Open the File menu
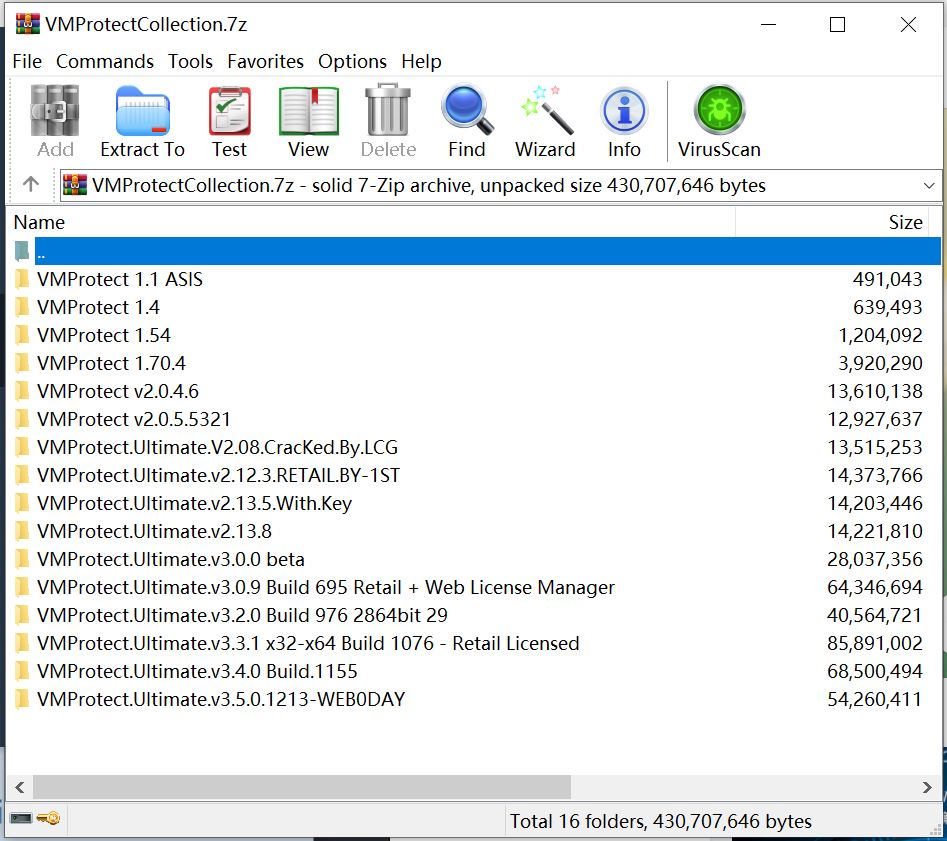The width and height of the screenshot is (947, 841). click(x=27, y=61)
